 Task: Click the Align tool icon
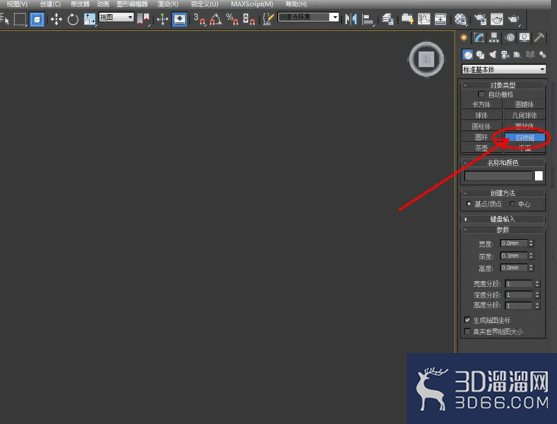pyautogui.click(x=368, y=19)
